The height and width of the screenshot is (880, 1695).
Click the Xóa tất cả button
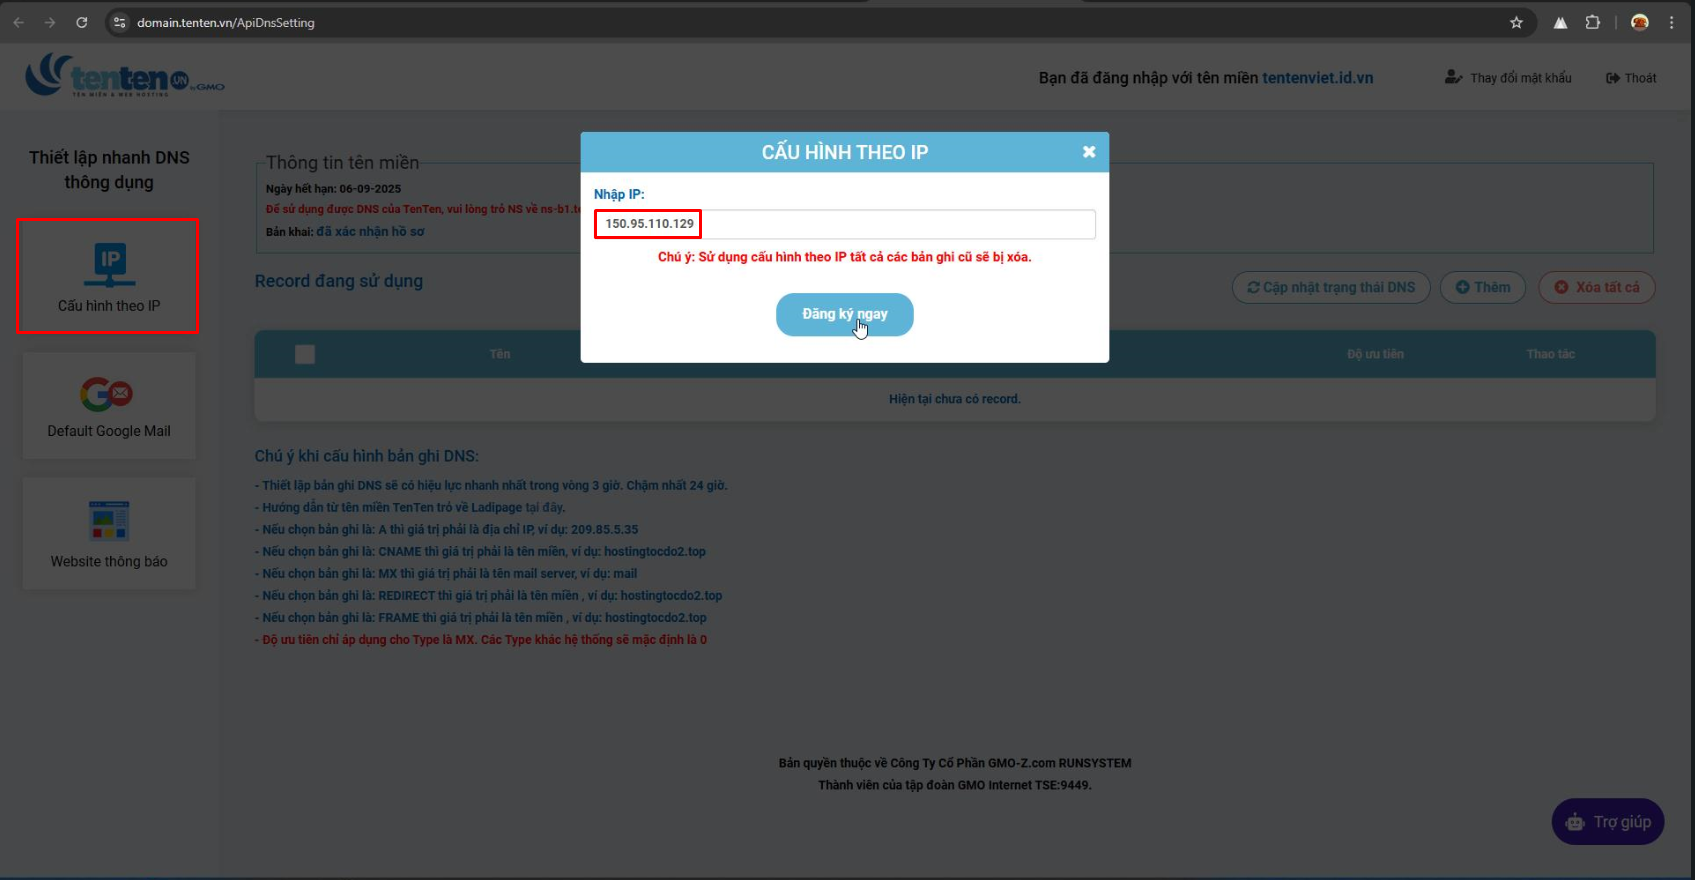pos(1596,288)
